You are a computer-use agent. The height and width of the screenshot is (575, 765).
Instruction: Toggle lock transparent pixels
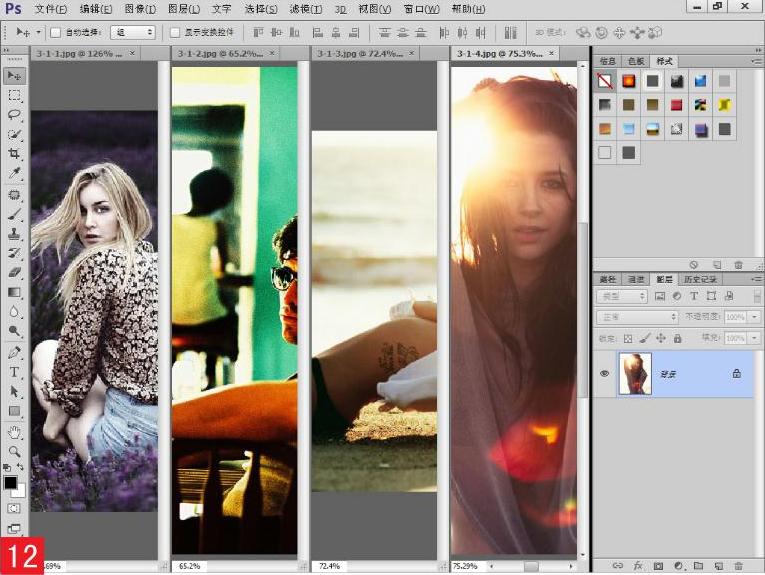point(628,338)
